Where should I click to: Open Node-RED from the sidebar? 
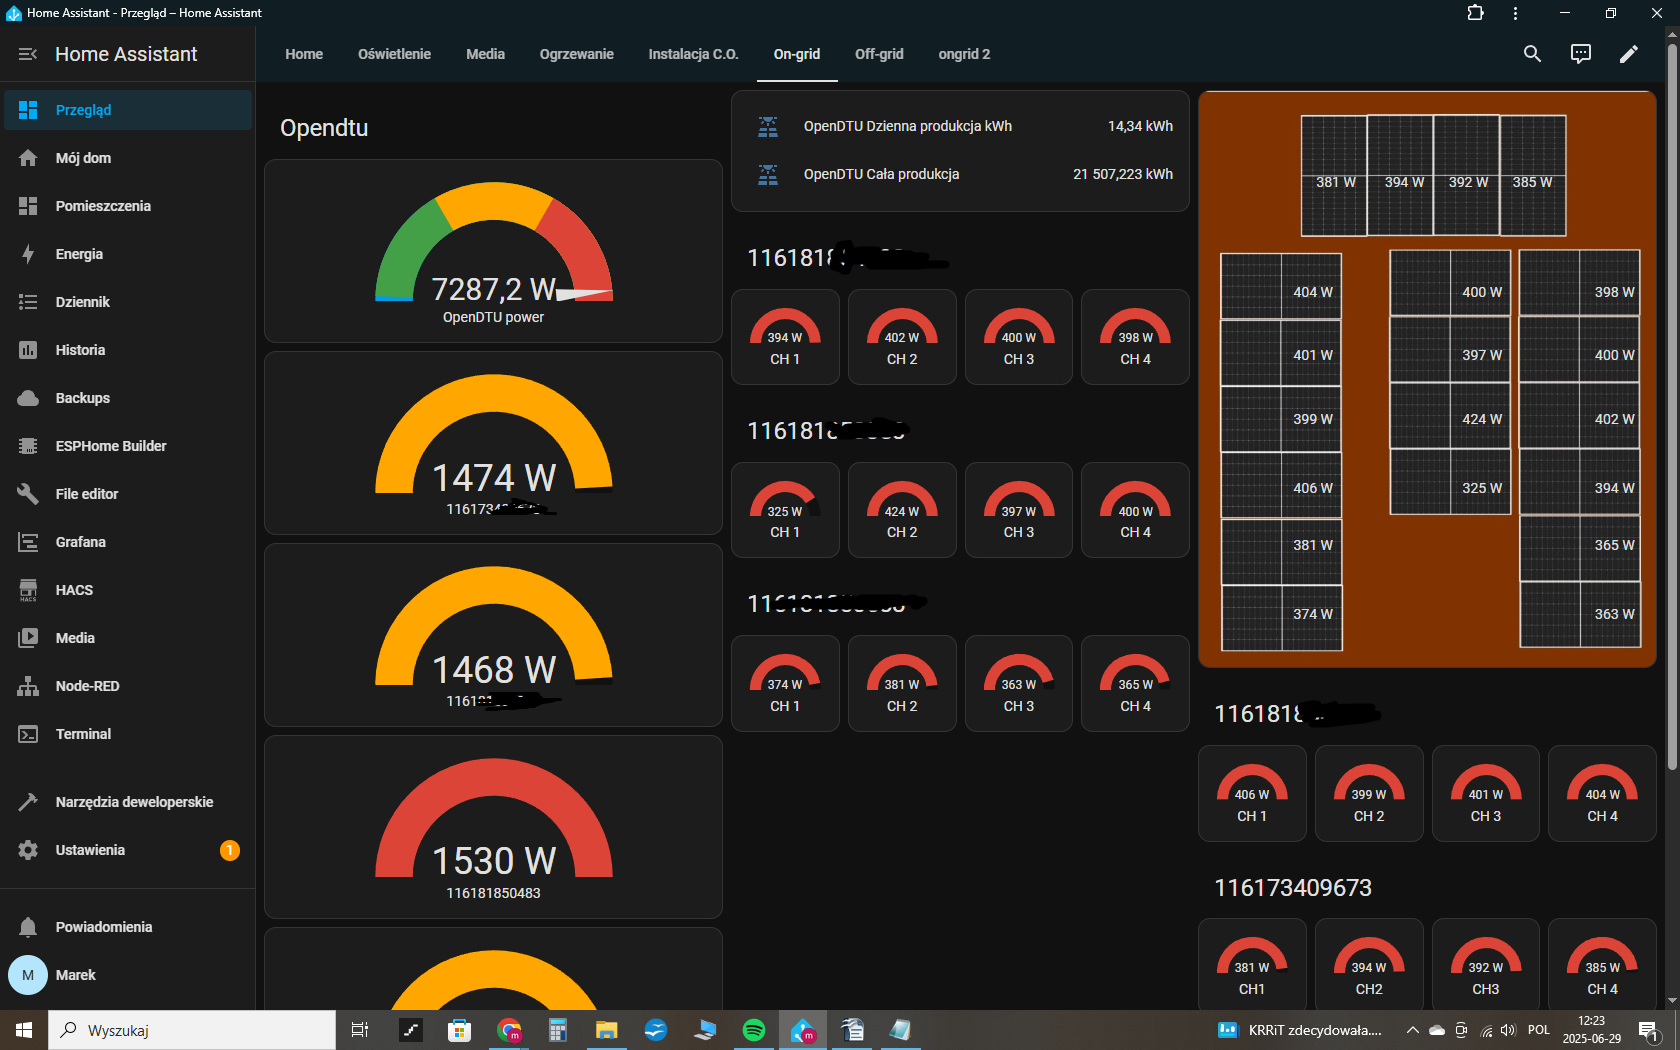click(x=128, y=686)
